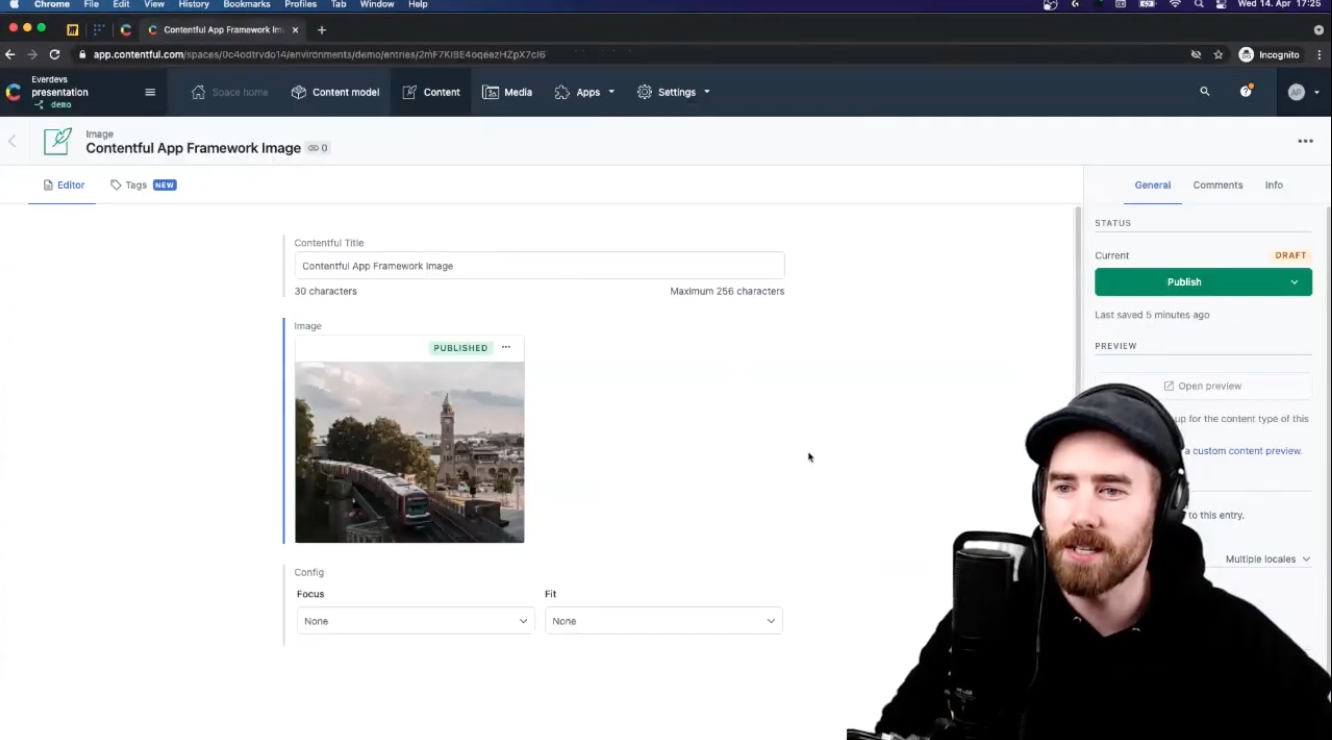Click the Contentful Title input field
The height and width of the screenshot is (740, 1332).
coord(539,266)
